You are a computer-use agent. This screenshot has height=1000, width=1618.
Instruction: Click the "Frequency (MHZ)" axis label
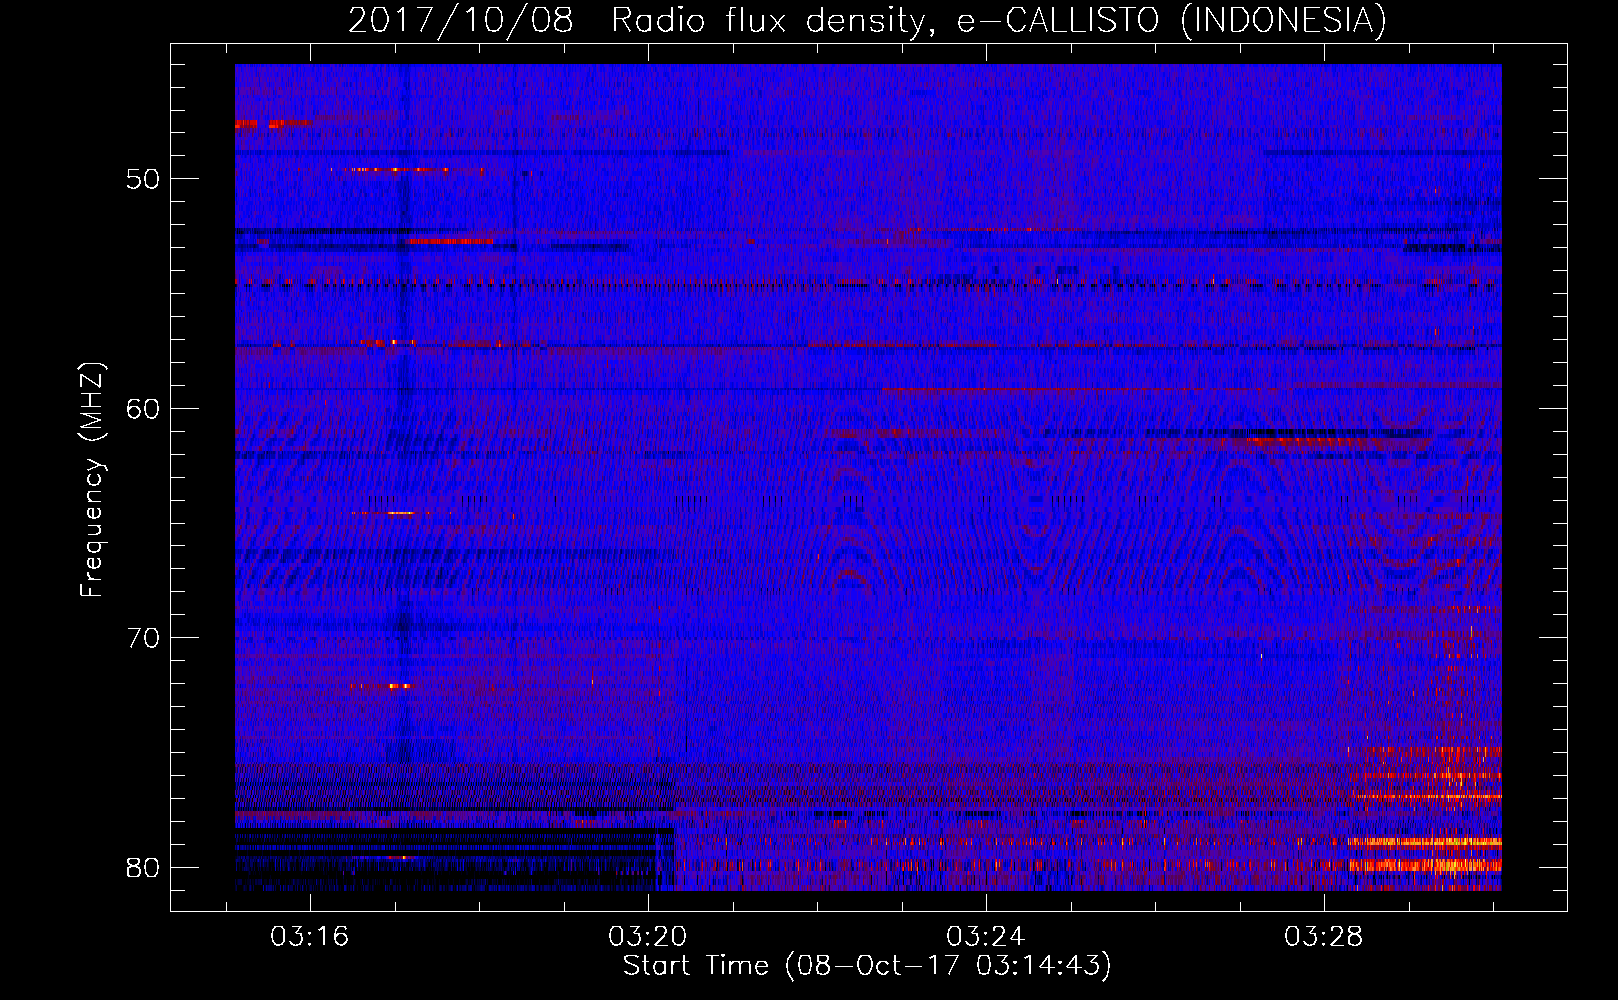92,479
